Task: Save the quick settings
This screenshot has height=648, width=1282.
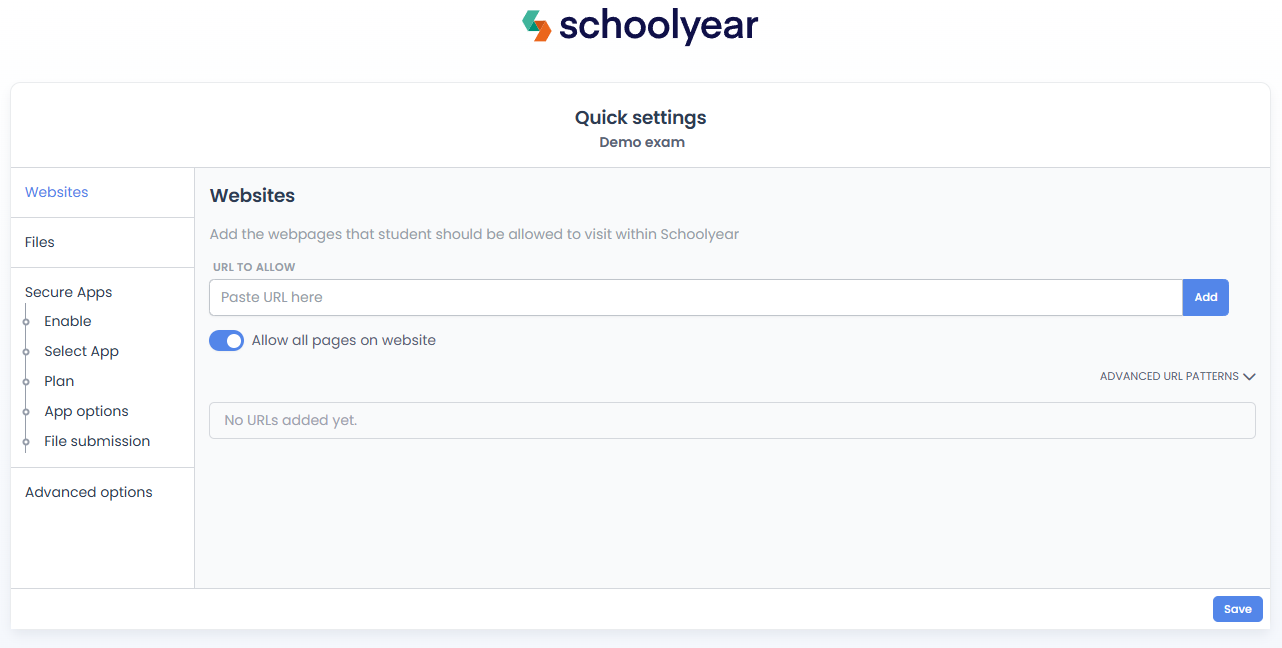Action: point(1238,609)
